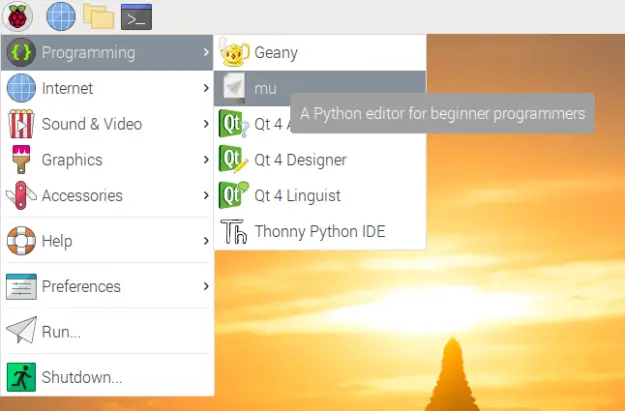625x411 pixels.
Task: Open the Raspberry Pi main menu button
Action: (17, 17)
